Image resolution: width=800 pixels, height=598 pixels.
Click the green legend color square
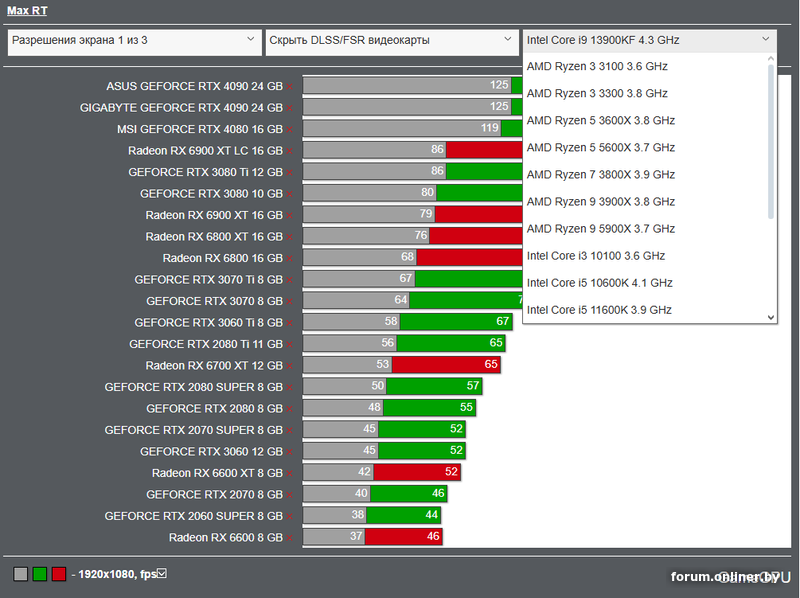coord(40,574)
